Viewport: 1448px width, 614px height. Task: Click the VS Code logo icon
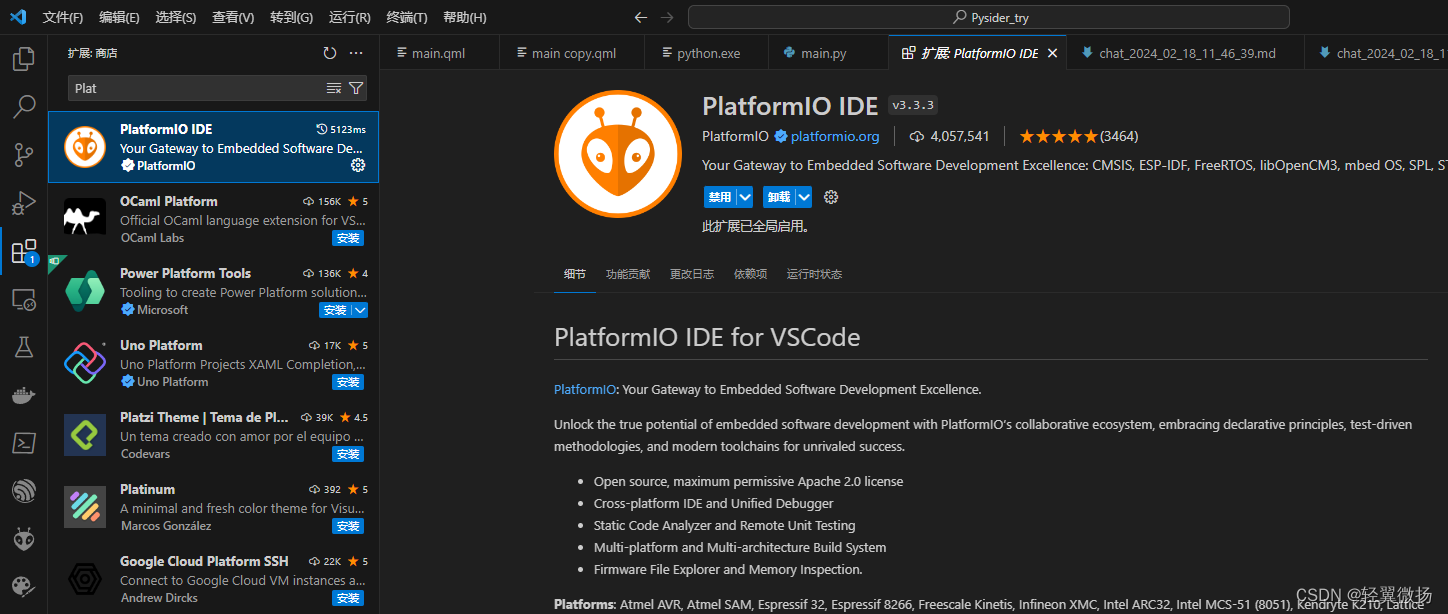pos(17,17)
